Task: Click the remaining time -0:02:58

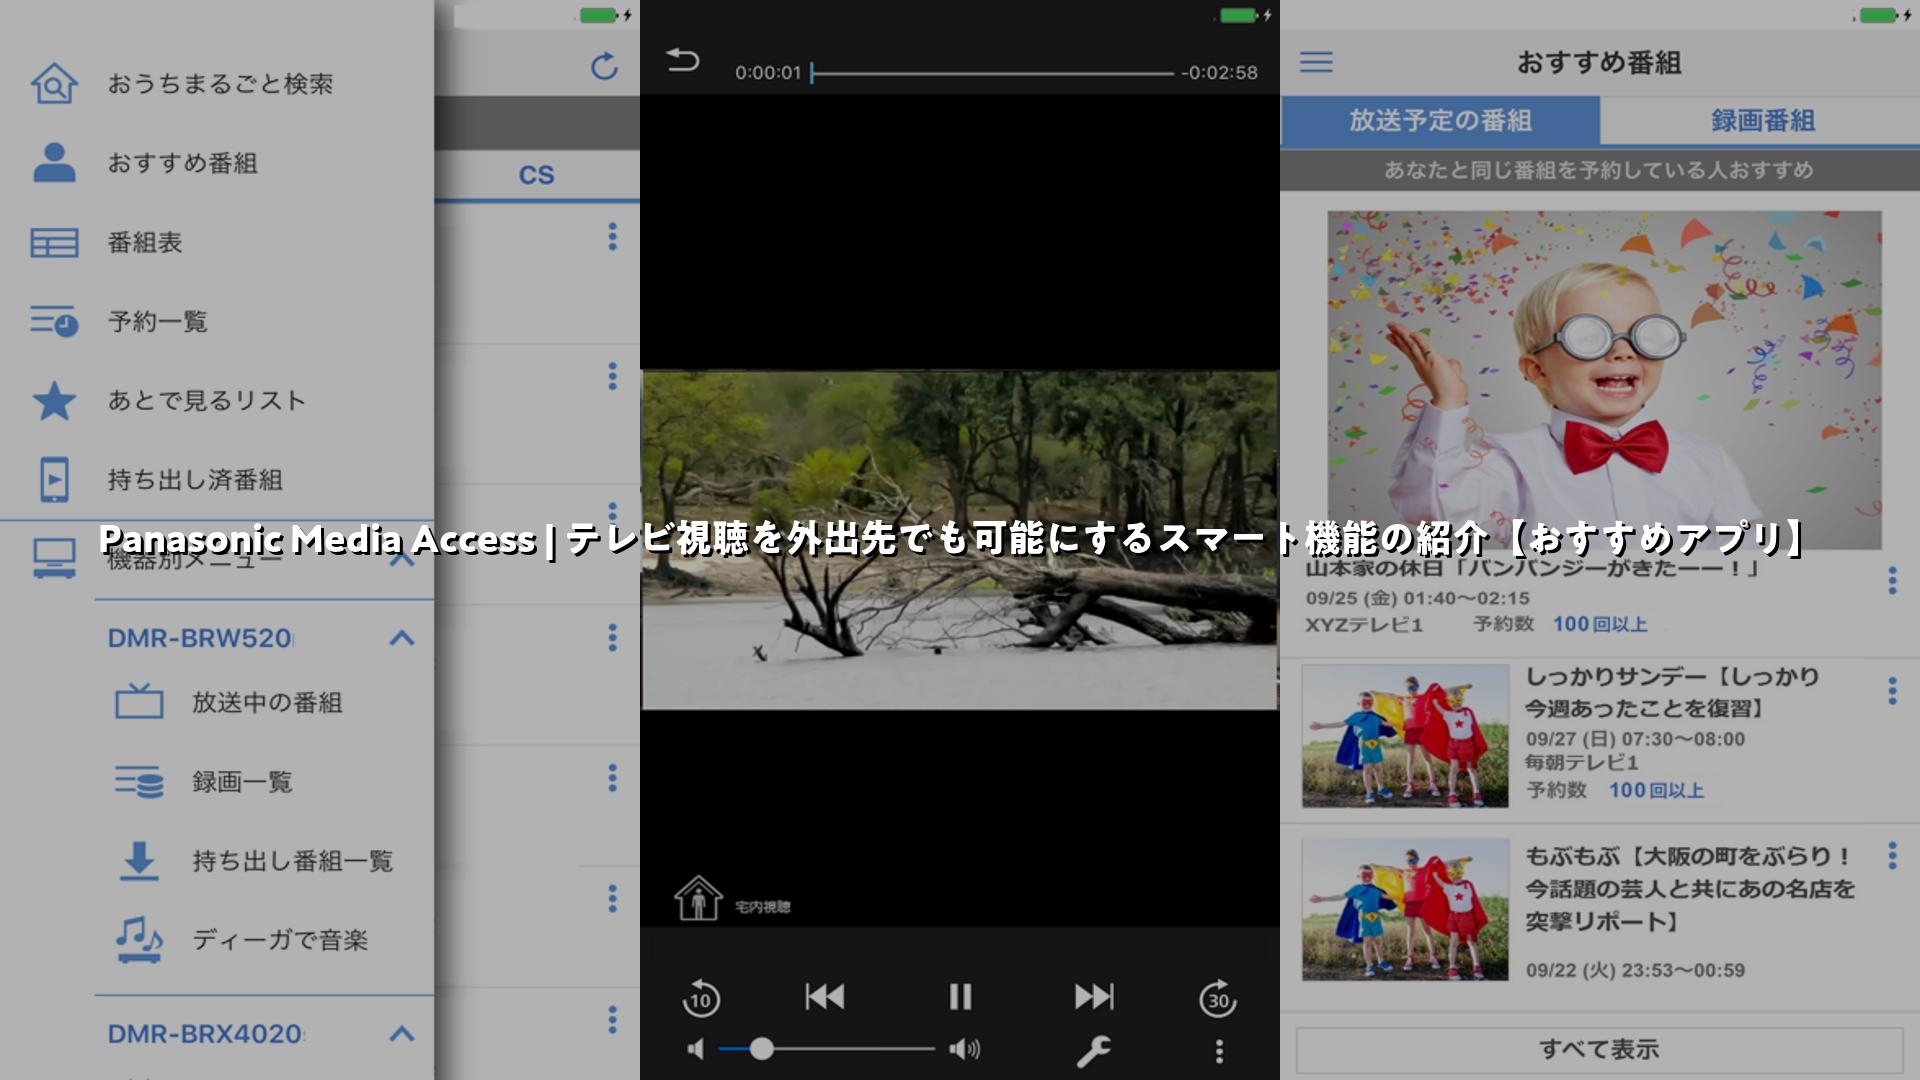Action: (x=1219, y=73)
